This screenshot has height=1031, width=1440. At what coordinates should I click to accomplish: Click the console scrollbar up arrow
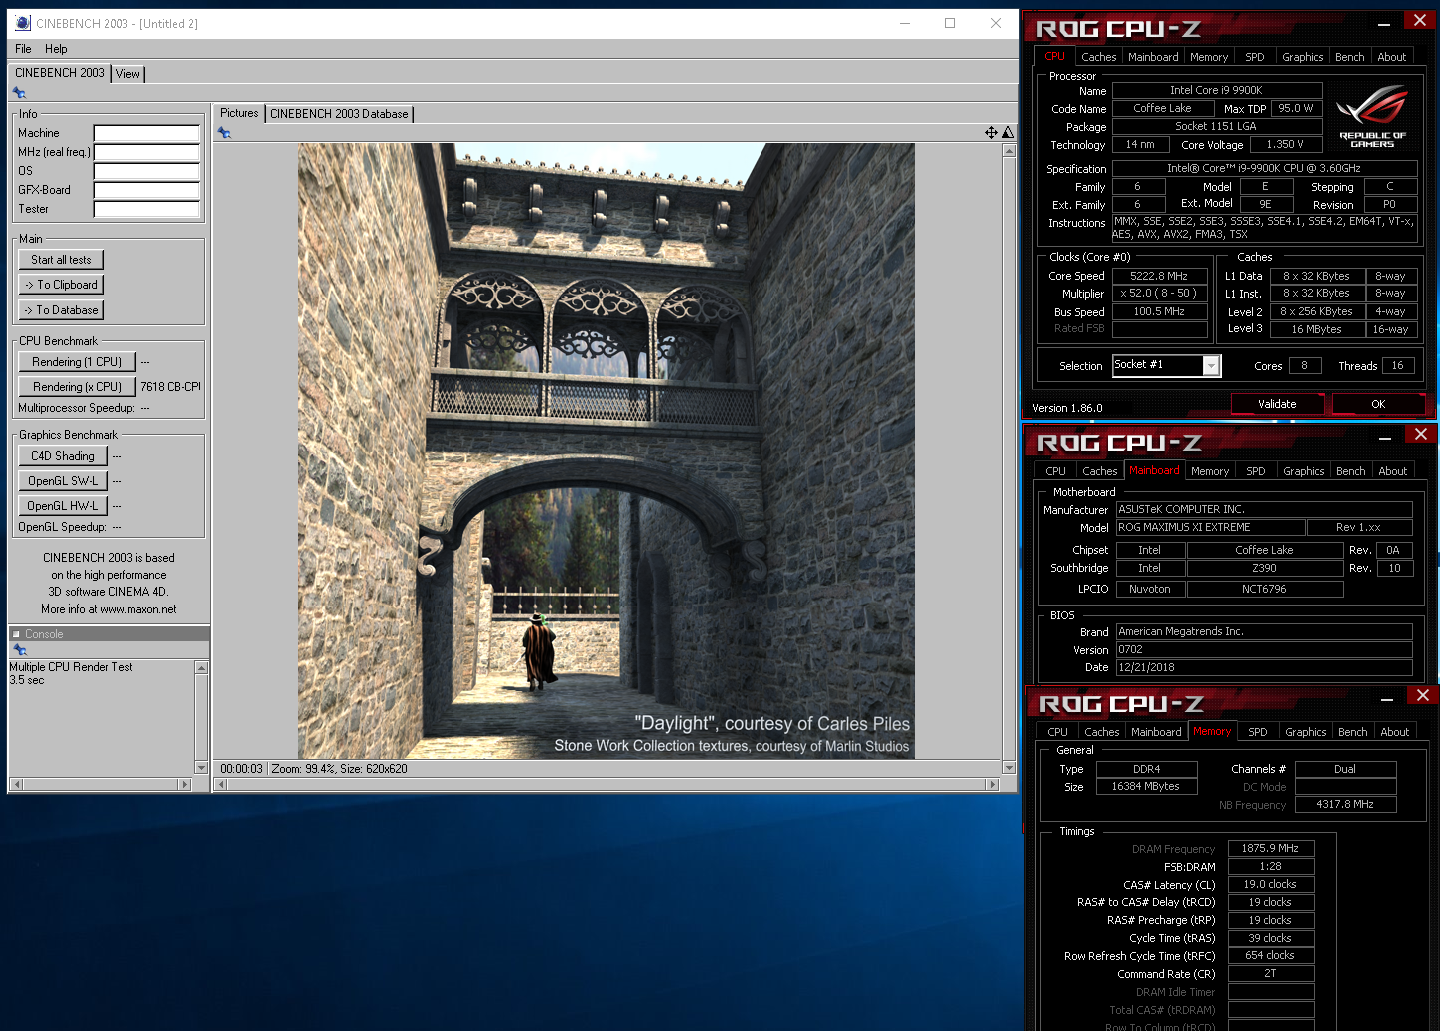202,667
